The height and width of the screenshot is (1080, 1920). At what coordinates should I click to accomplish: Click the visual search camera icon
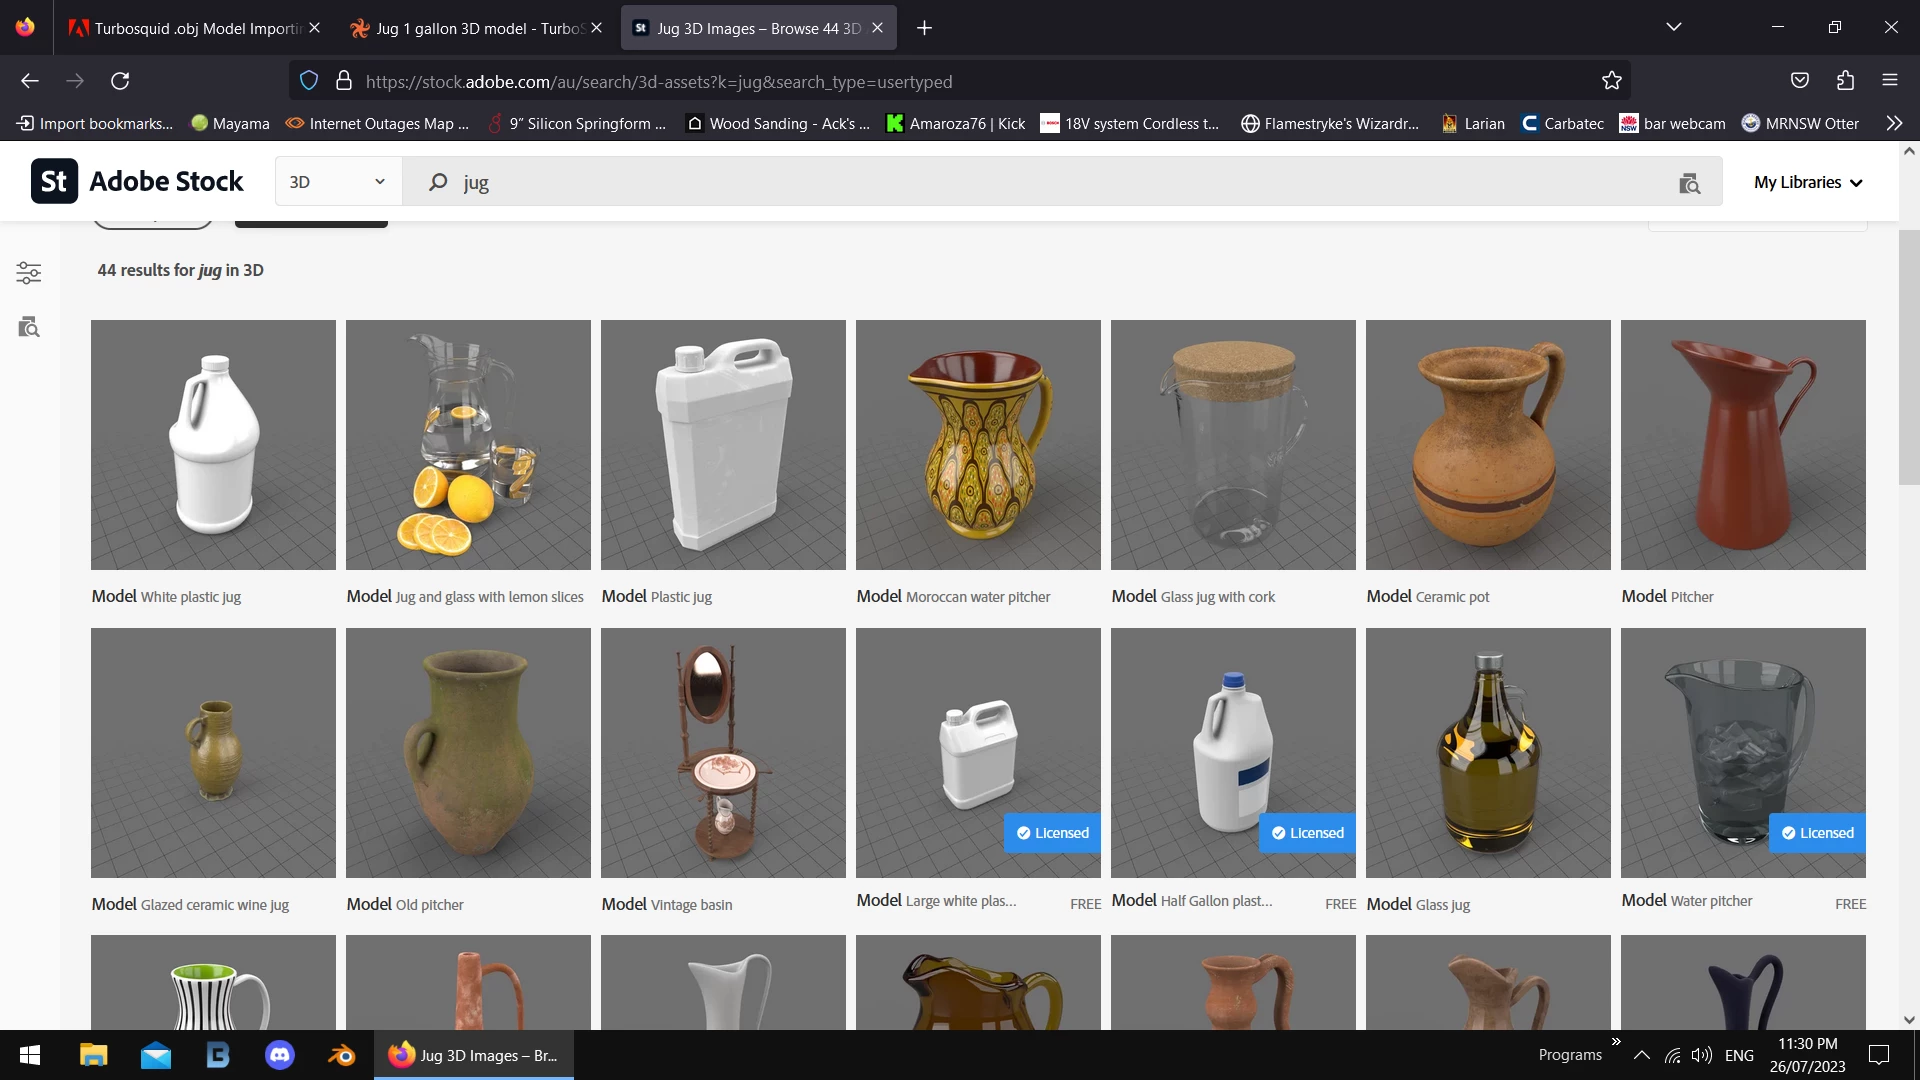[x=1689, y=183]
